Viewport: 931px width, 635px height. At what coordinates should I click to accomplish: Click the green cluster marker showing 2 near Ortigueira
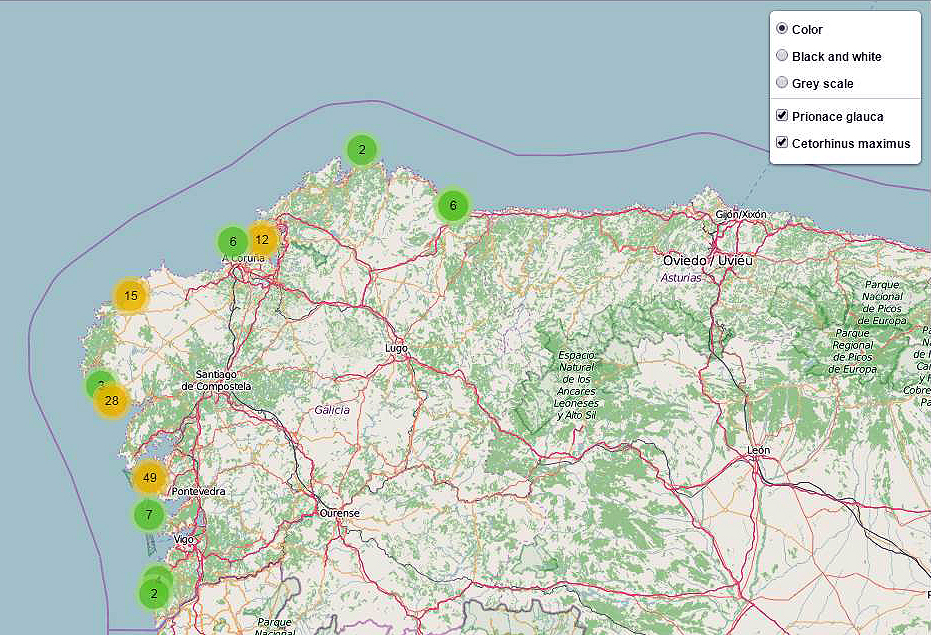click(360, 147)
